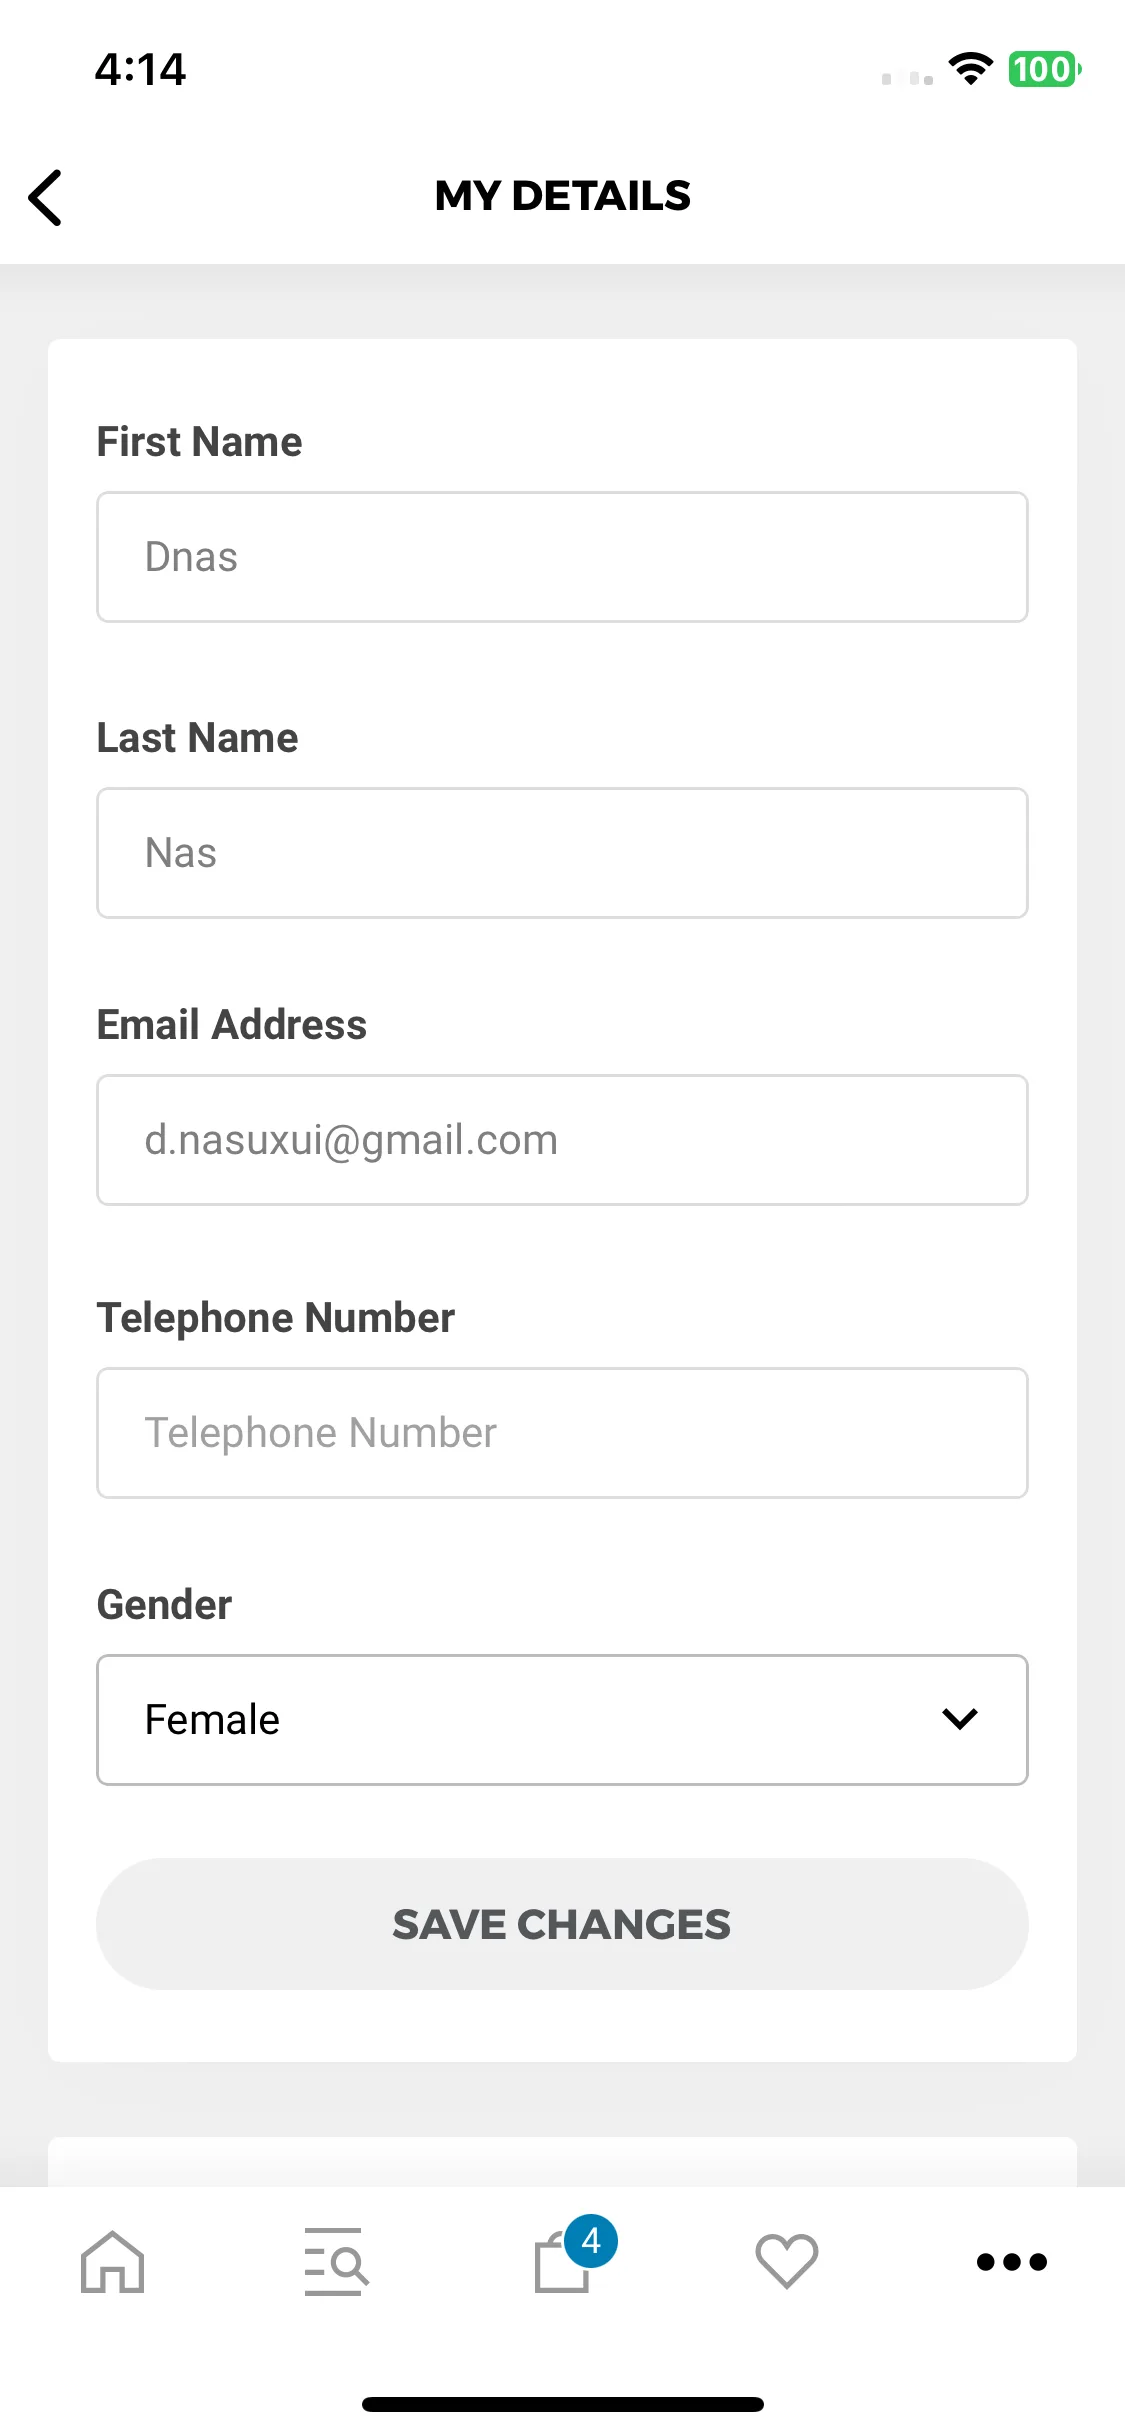Image resolution: width=1125 pixels, height=2436 pixels.
Task: Open the more options dots menu
Action: [1012, 2262]
